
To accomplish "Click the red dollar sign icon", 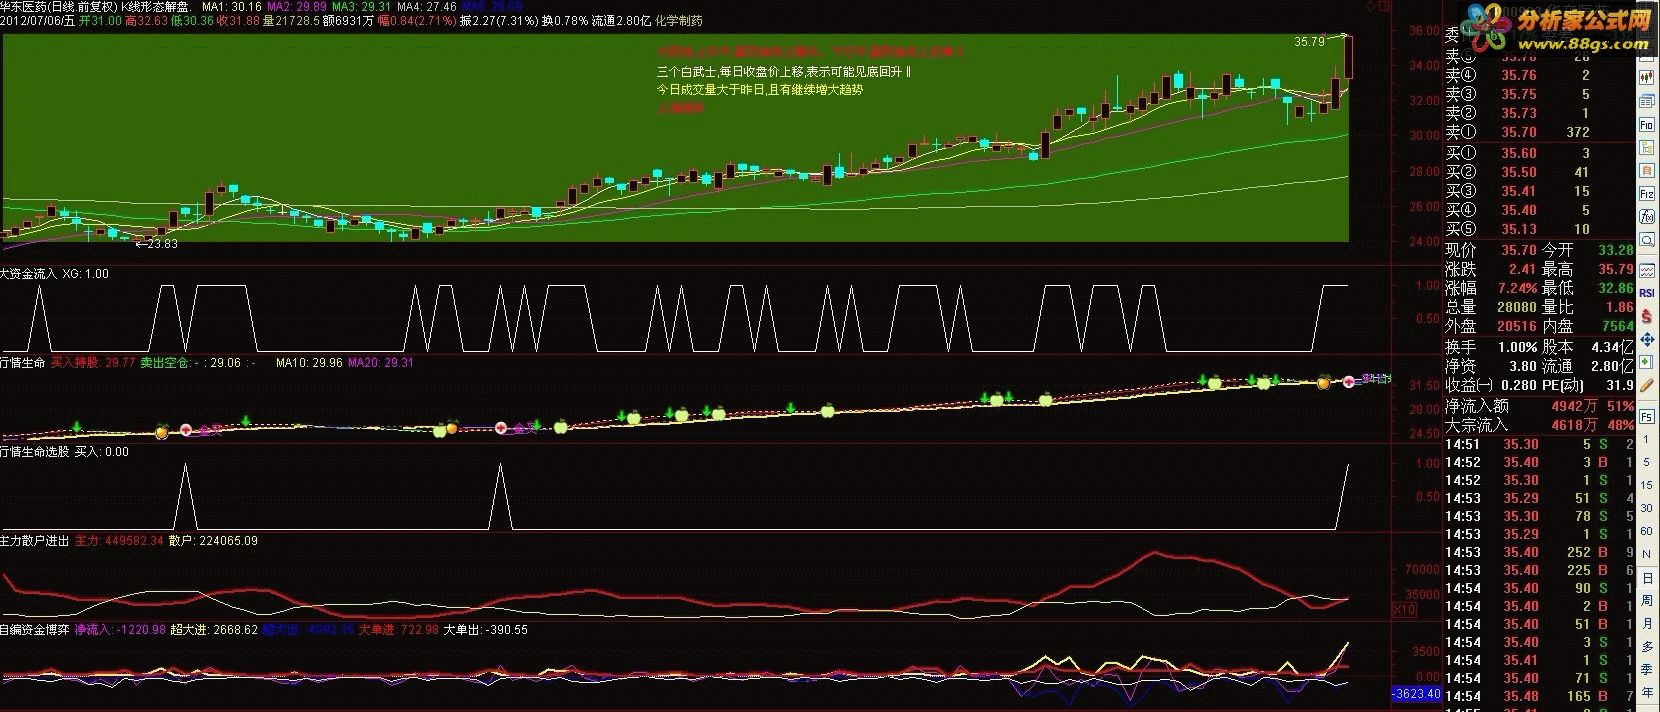I will [1646, 315].
